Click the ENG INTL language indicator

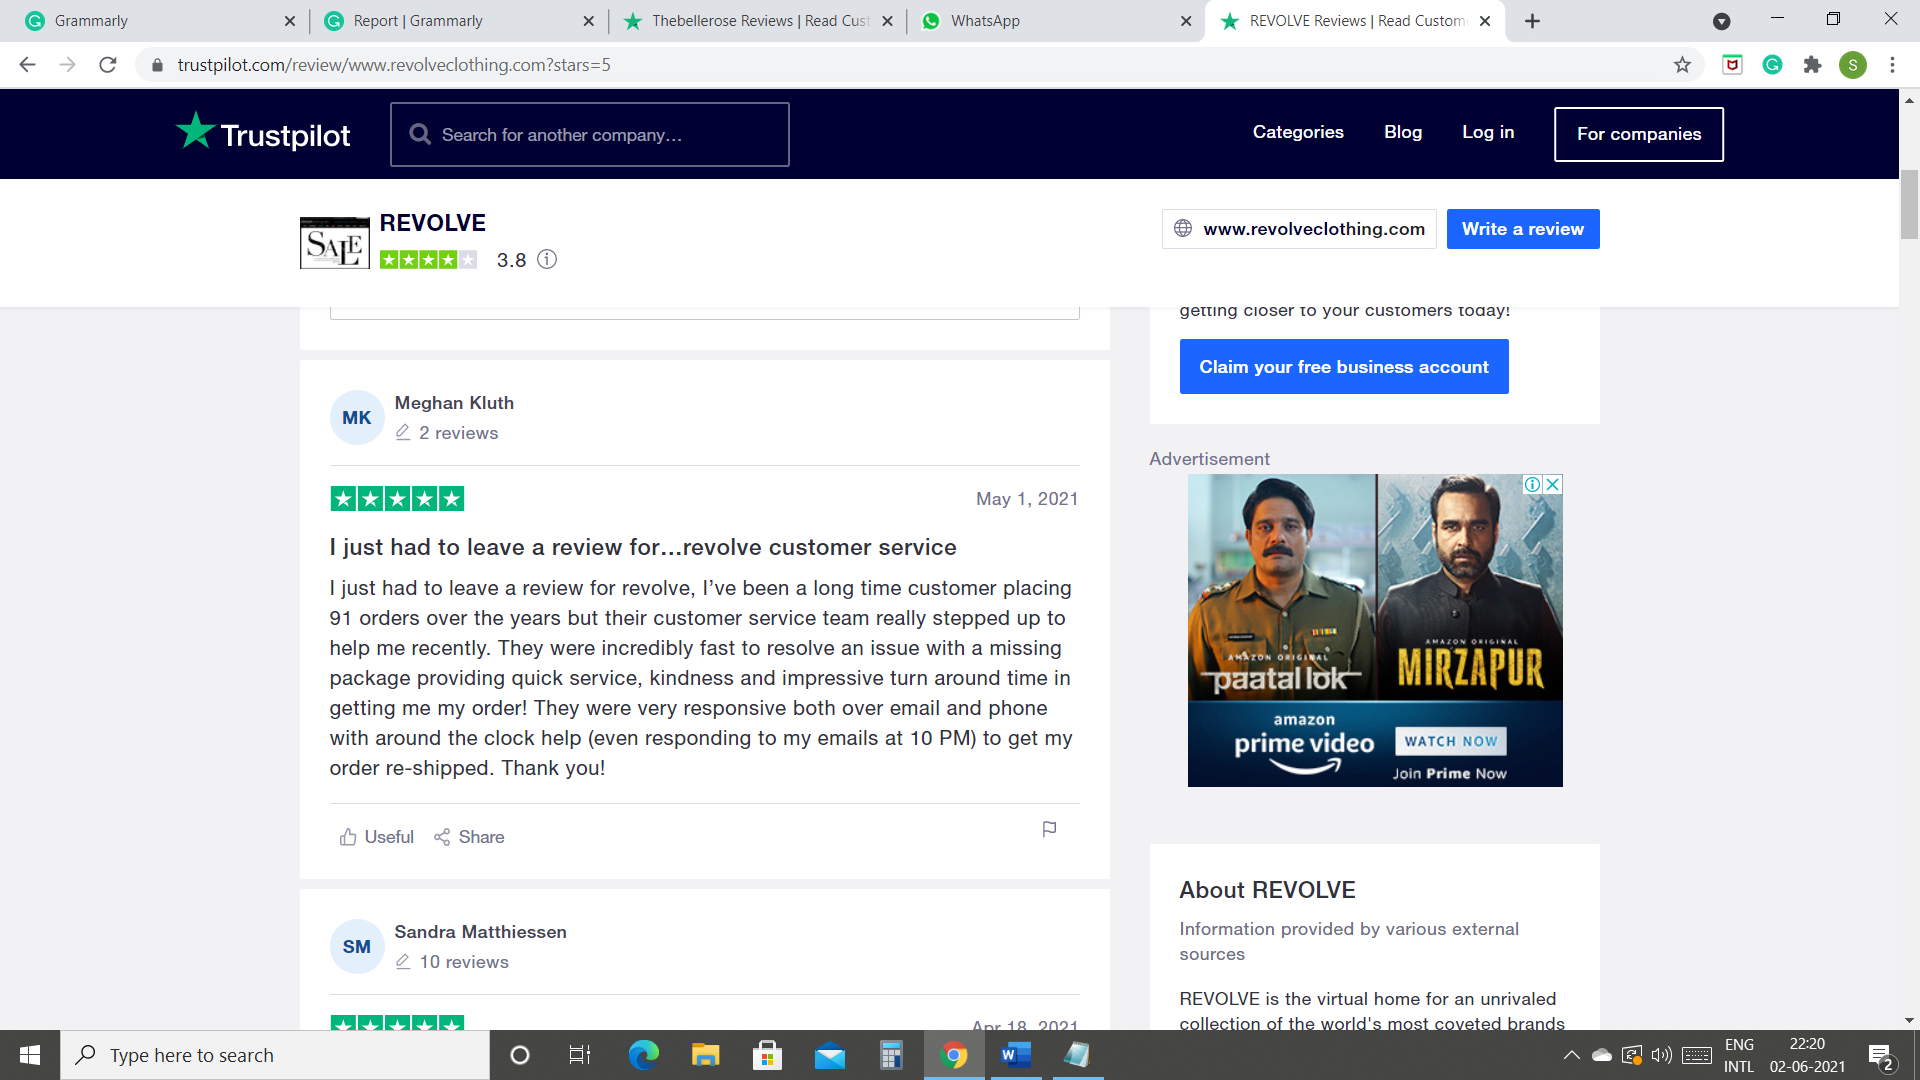(1739, 1055)
